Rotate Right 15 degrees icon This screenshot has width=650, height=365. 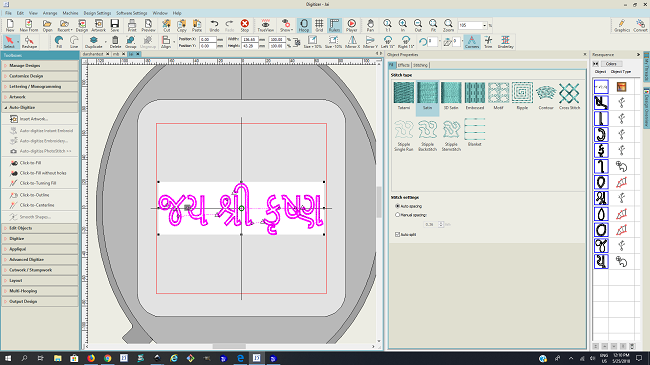[x=406, y=42]
